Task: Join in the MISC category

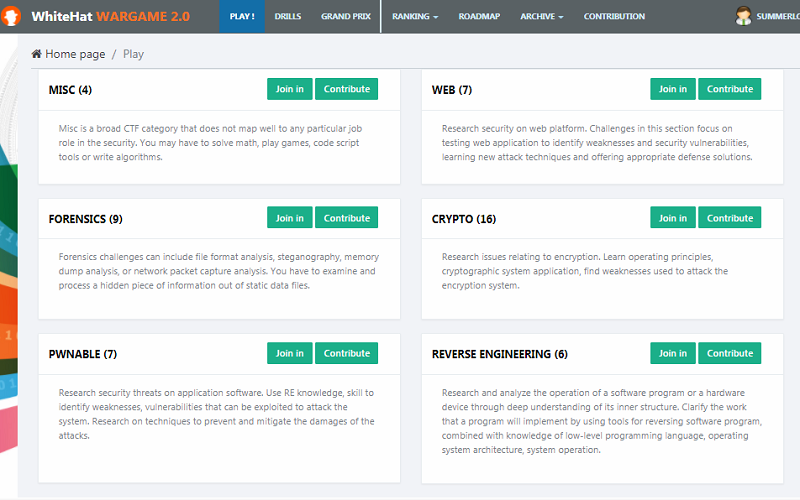Action: pyautogui.click(x=289, y=89)
